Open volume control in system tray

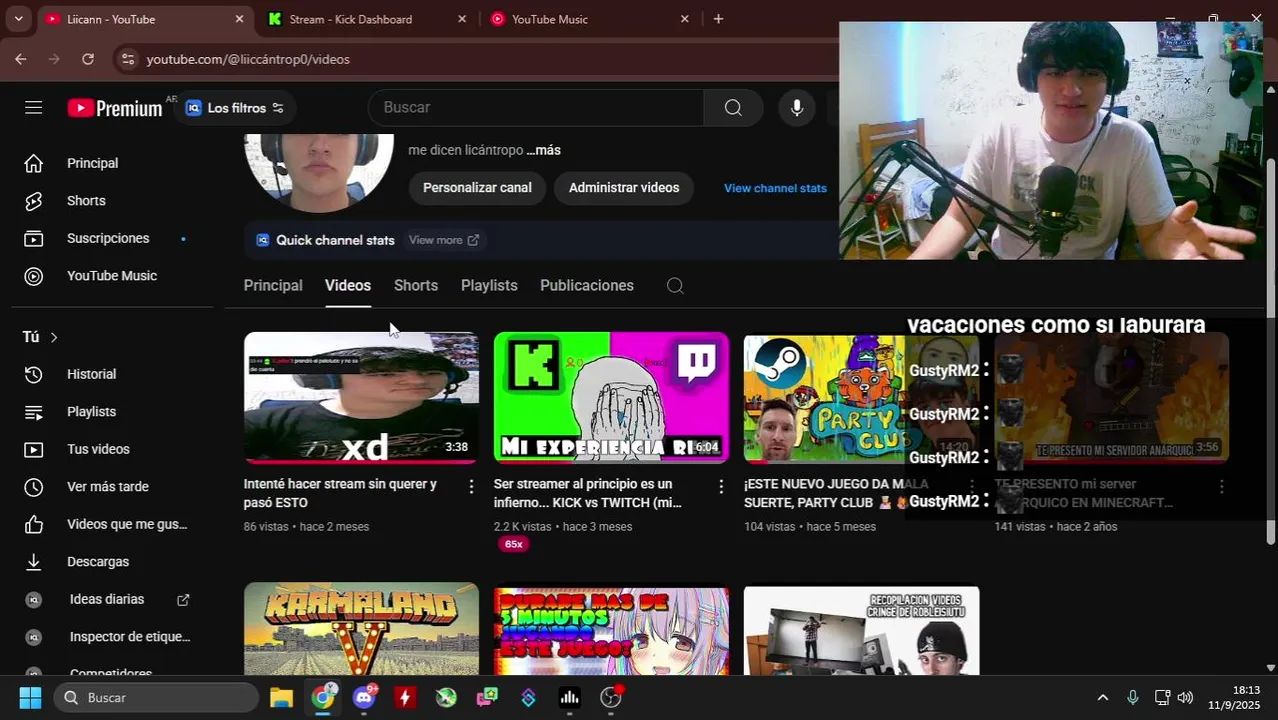click(1185, 697)
